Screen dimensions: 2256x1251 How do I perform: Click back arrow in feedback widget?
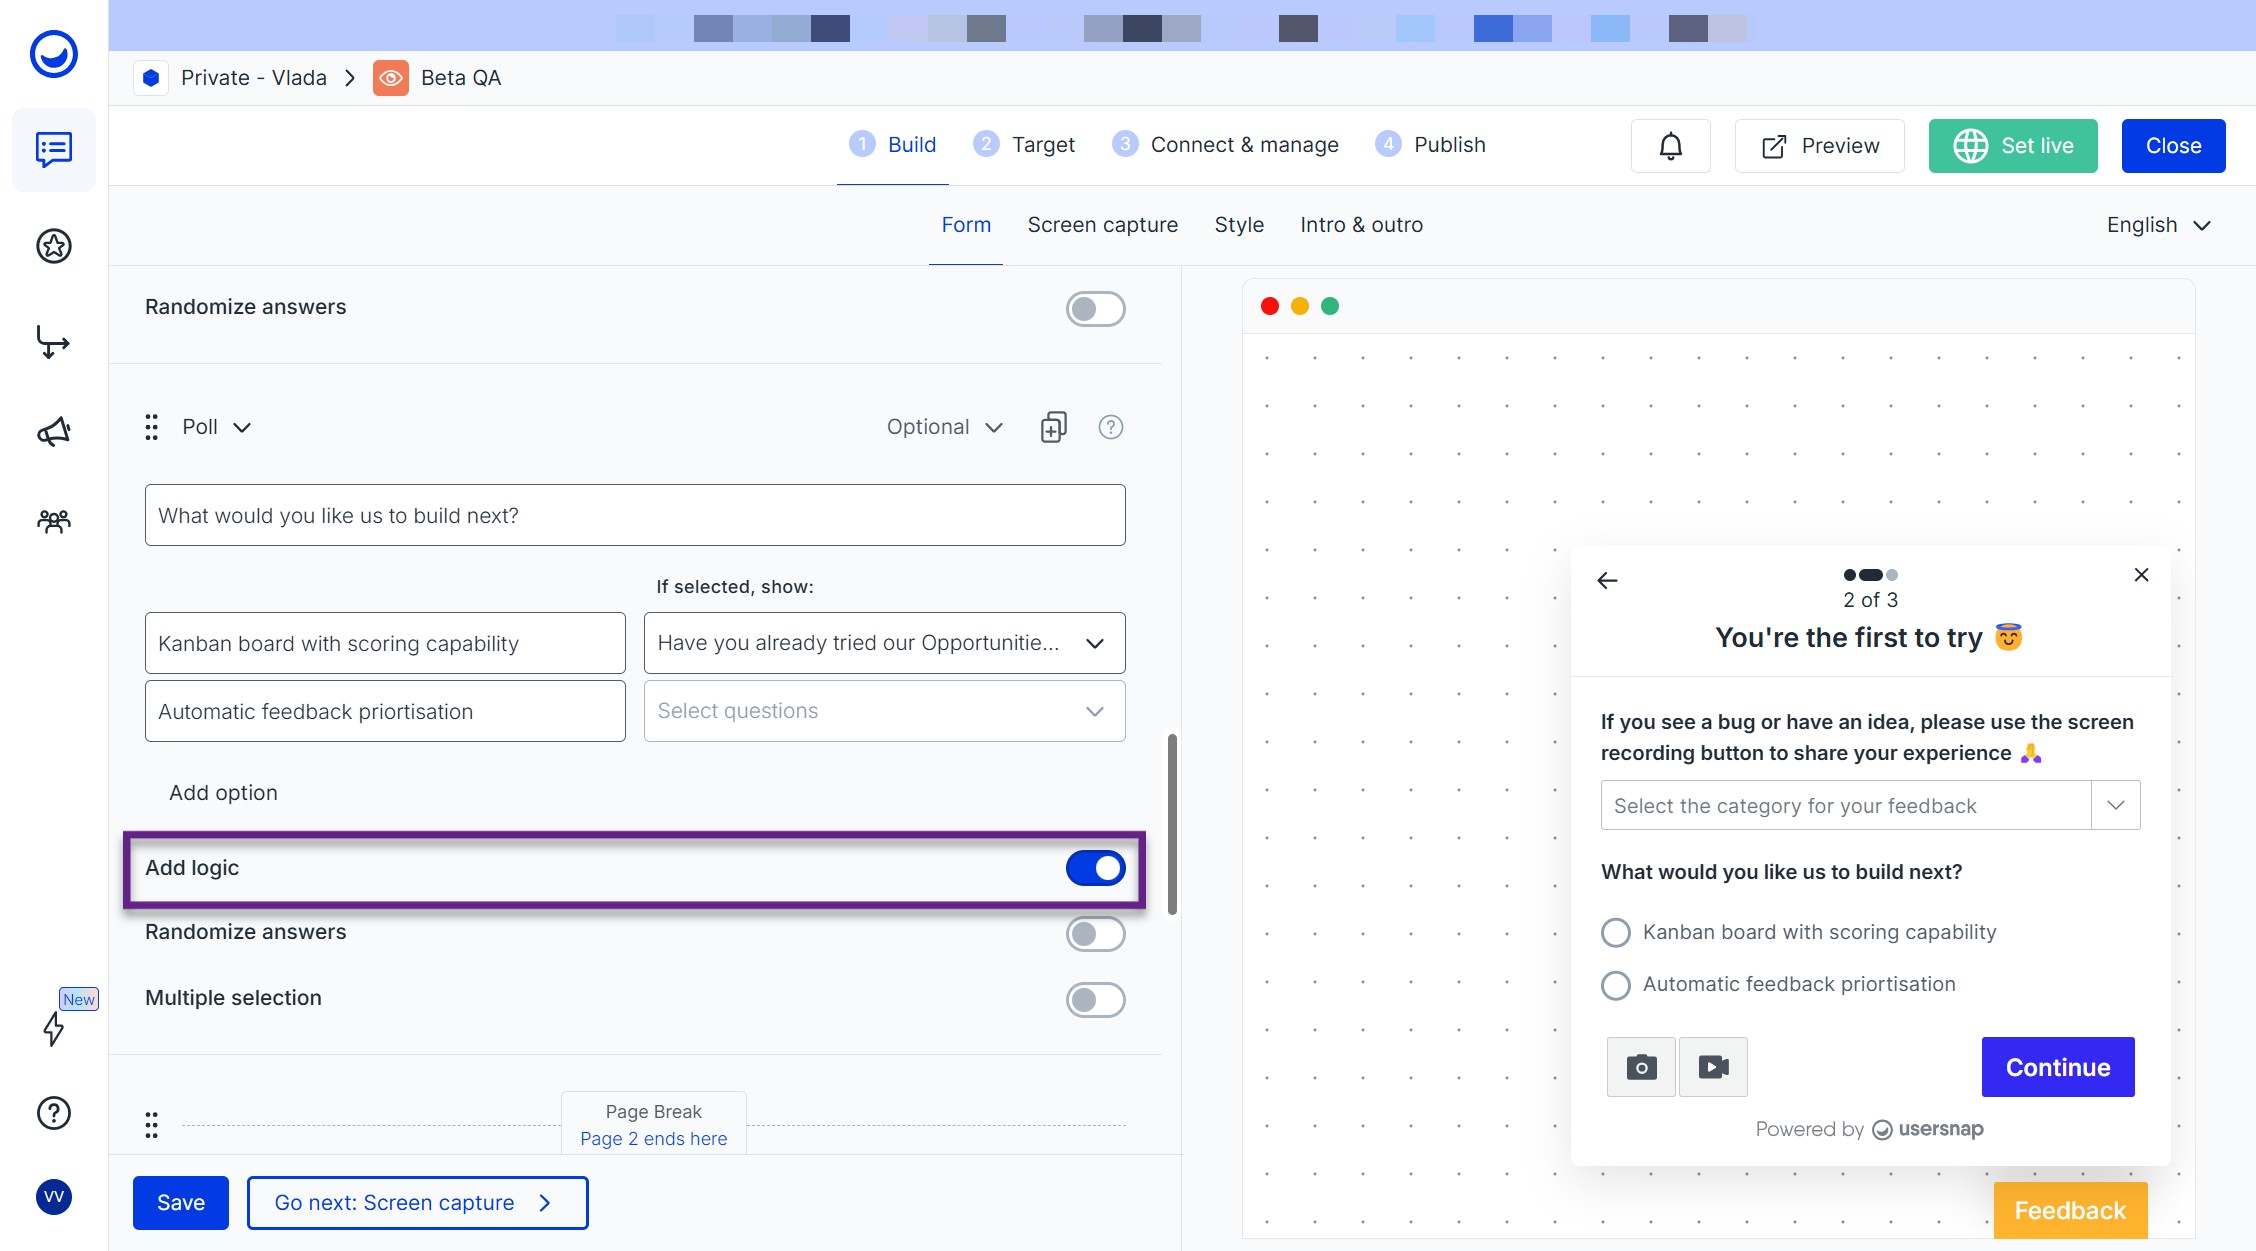(x=1607, y=580)
